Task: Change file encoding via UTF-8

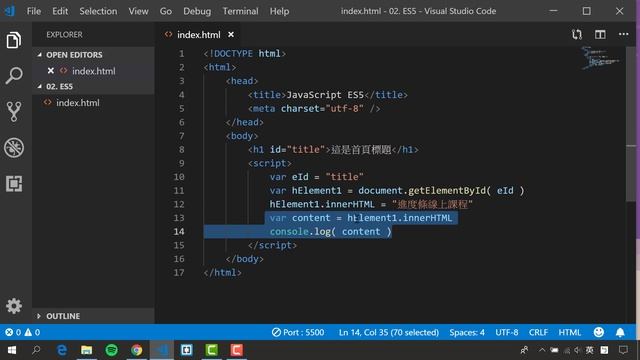Action: (507, 332)
